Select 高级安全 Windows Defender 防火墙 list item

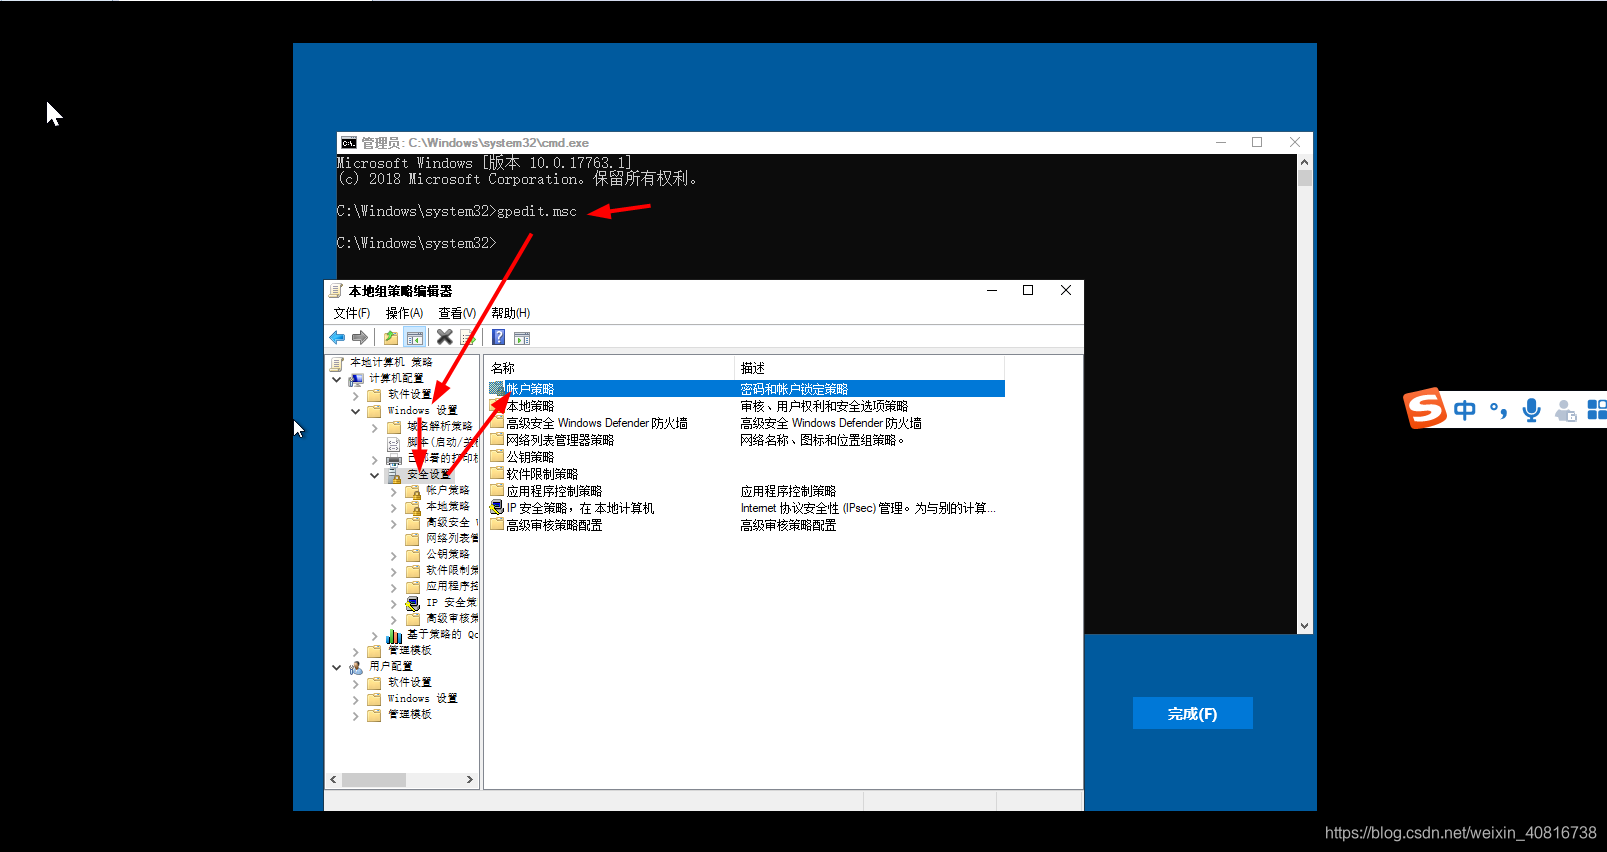(596, 423)
